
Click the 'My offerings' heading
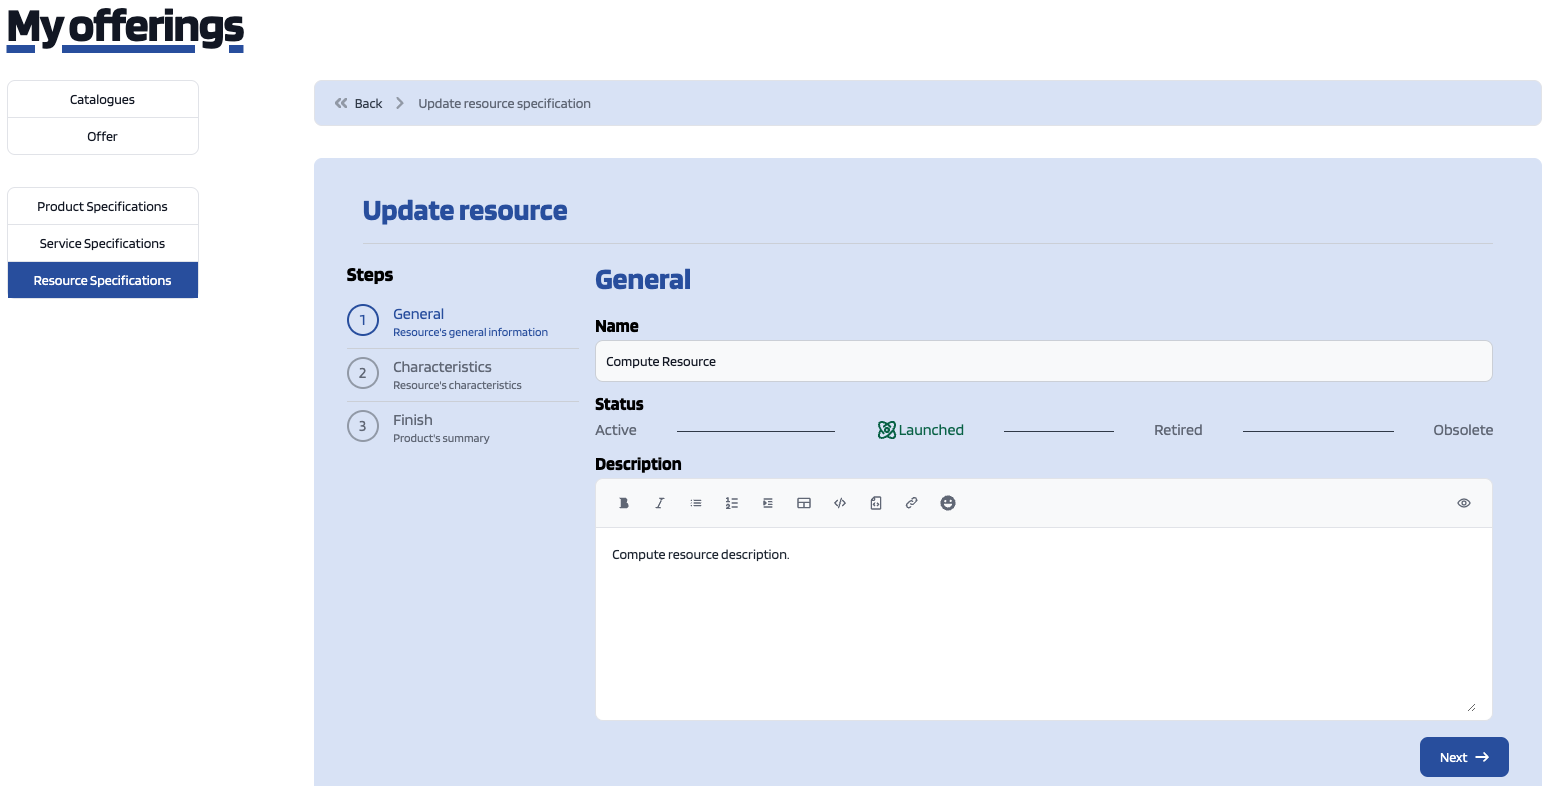(125, 28)
